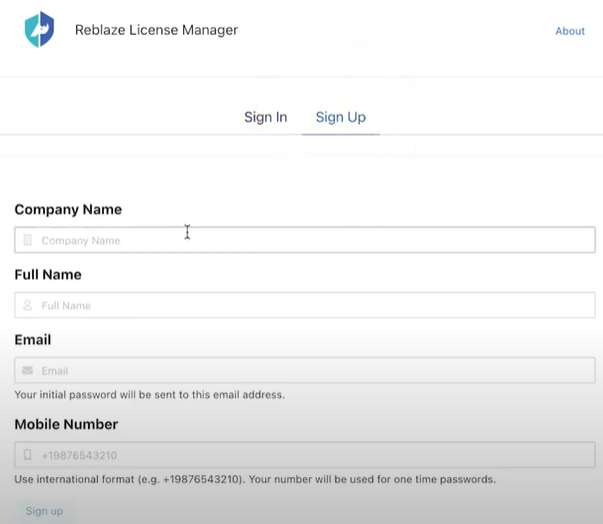Click the envelope icon in Email field

tap(28, 370)
